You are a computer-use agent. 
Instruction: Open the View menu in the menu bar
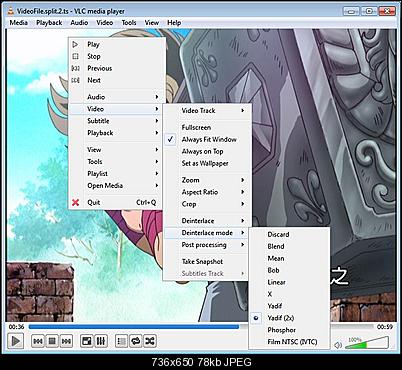(x=152, y=23)
